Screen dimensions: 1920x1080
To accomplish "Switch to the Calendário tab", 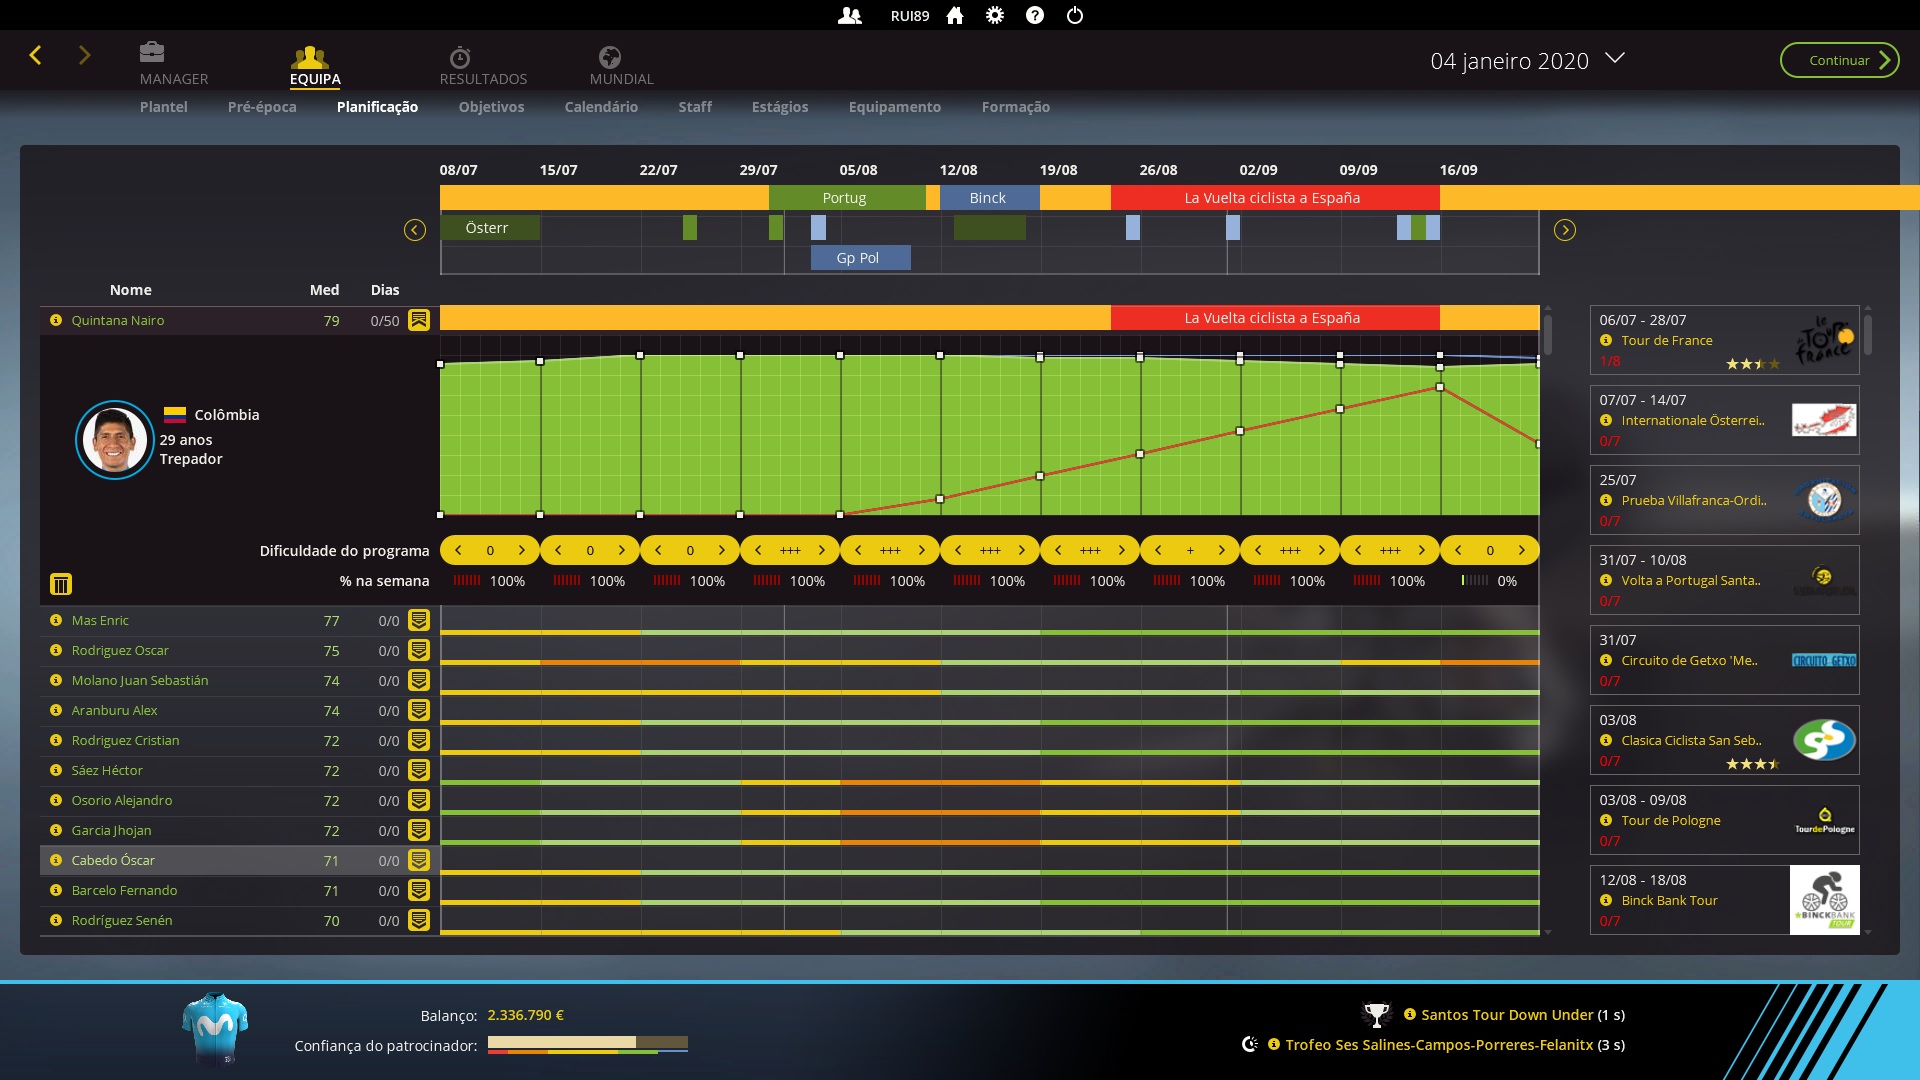I will click(x=600, y=107).
